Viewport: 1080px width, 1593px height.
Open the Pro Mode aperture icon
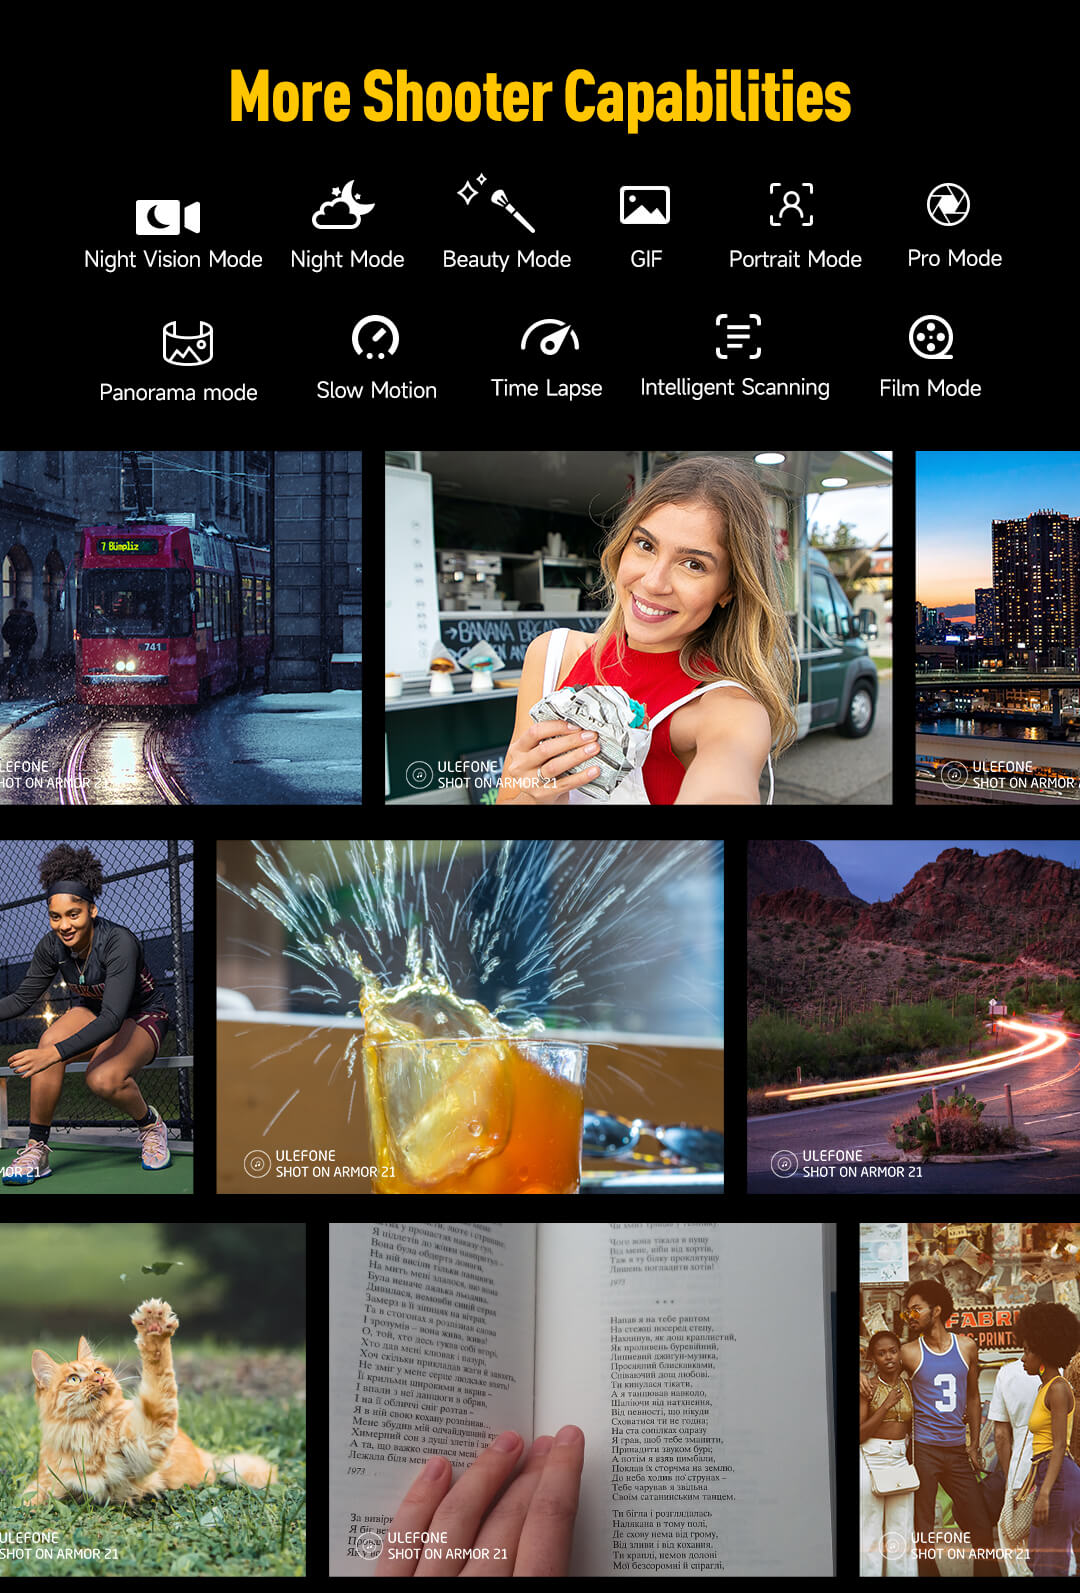(x=947, y=204)
